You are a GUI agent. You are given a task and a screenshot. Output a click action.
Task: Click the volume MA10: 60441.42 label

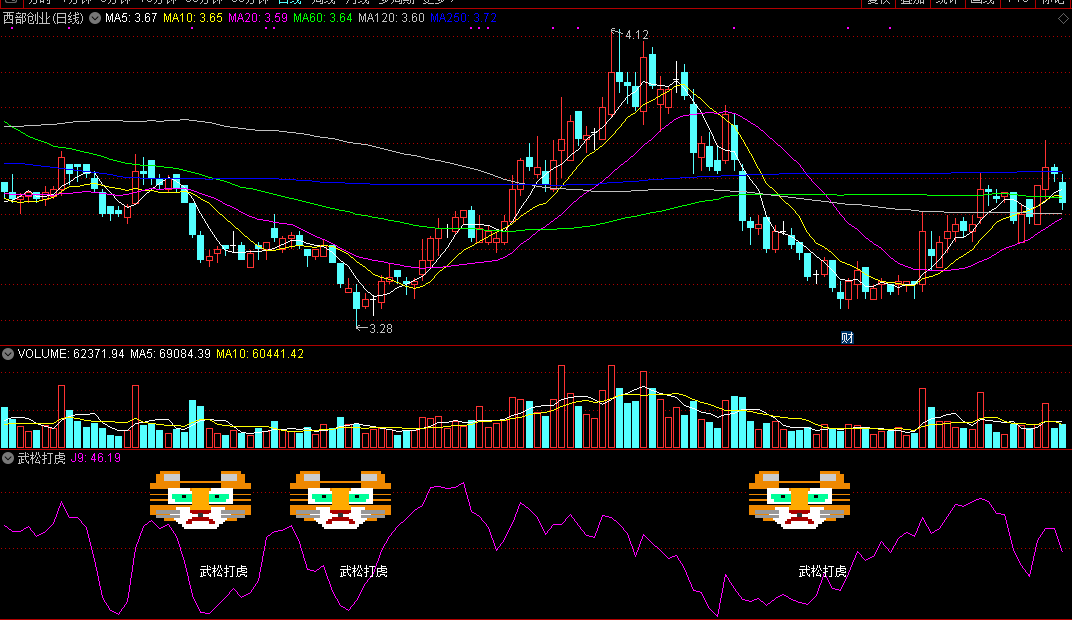point(260,354)
